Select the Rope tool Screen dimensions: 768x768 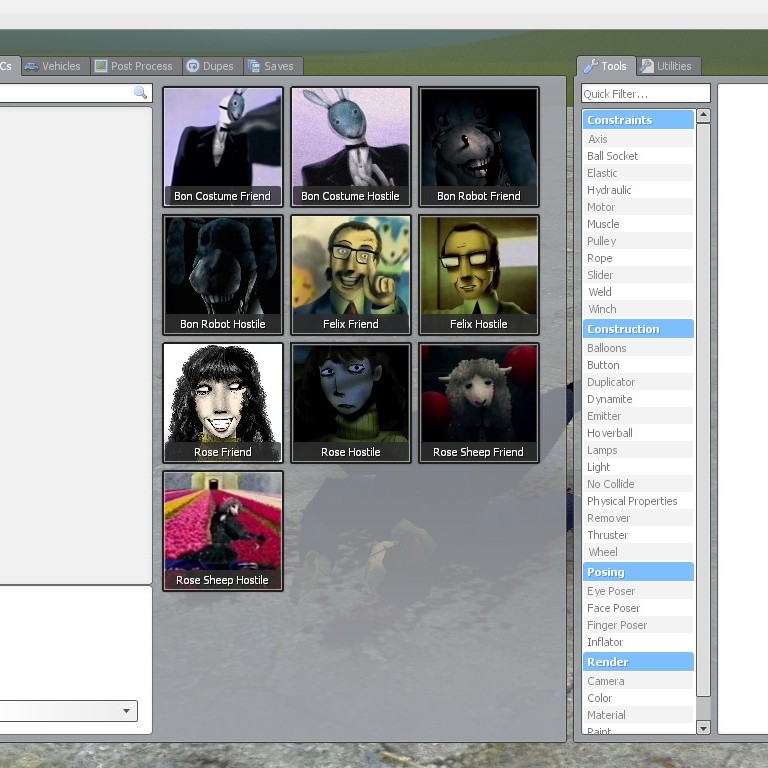click(x=638, y=258)
